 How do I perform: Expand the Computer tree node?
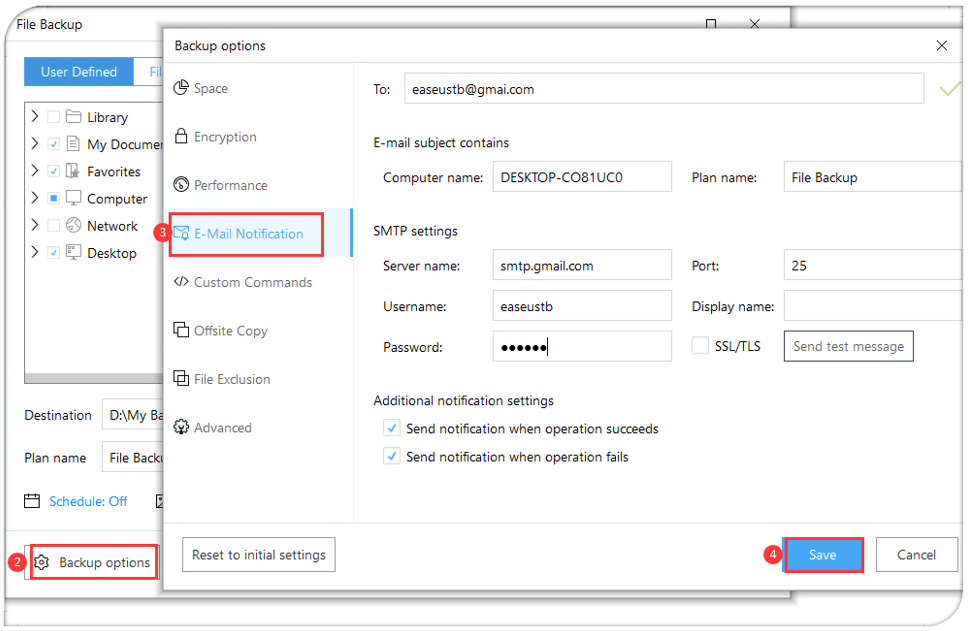(35, 198)
